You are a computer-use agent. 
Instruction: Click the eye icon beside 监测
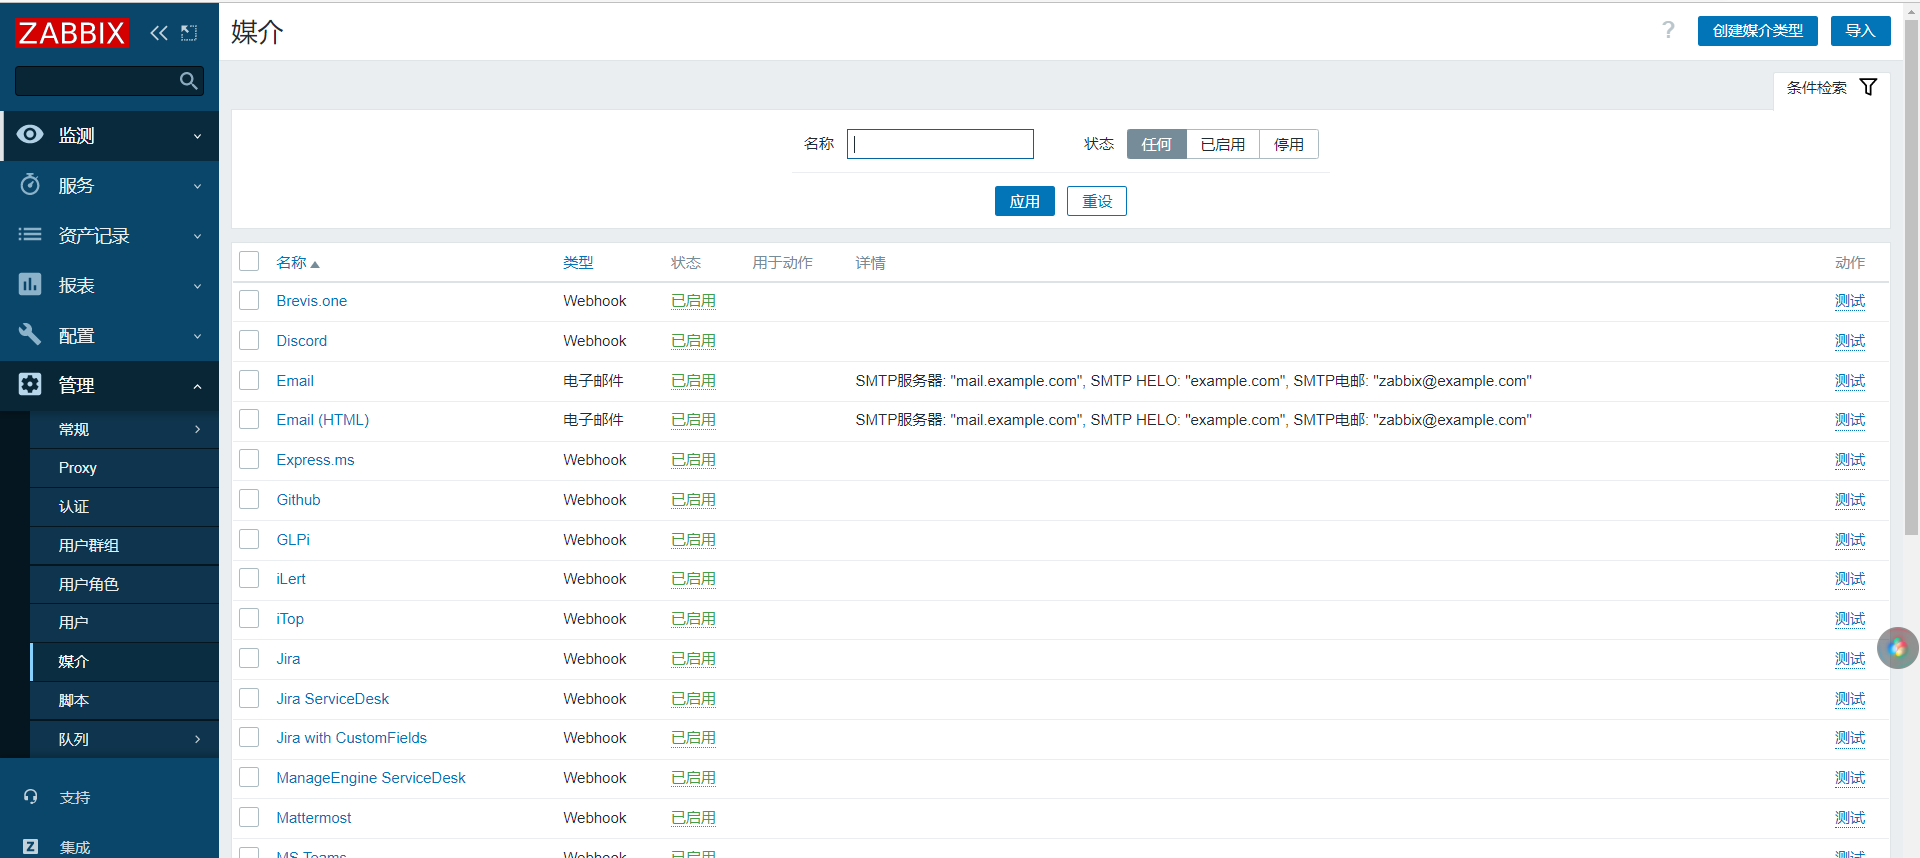[x=30, y=135]
